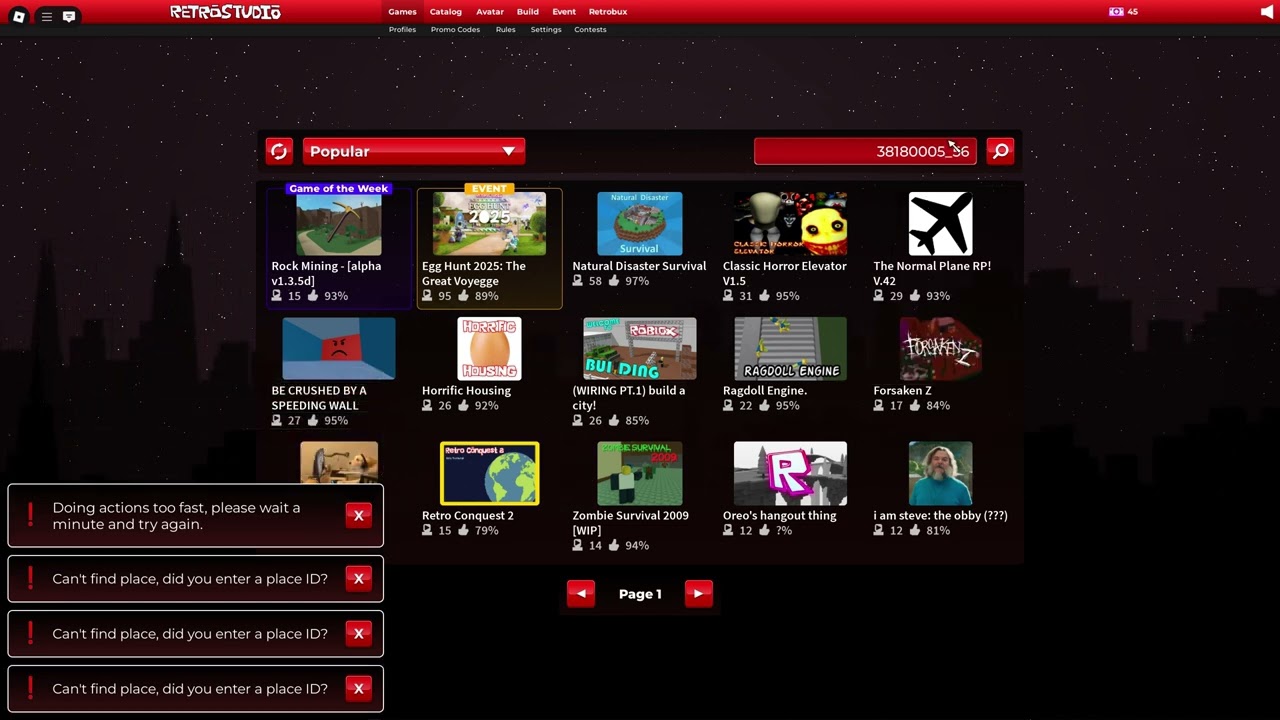Viewport: 1280px width, 720px height.
Task: Open the Games tab
Action: [402, 12]
